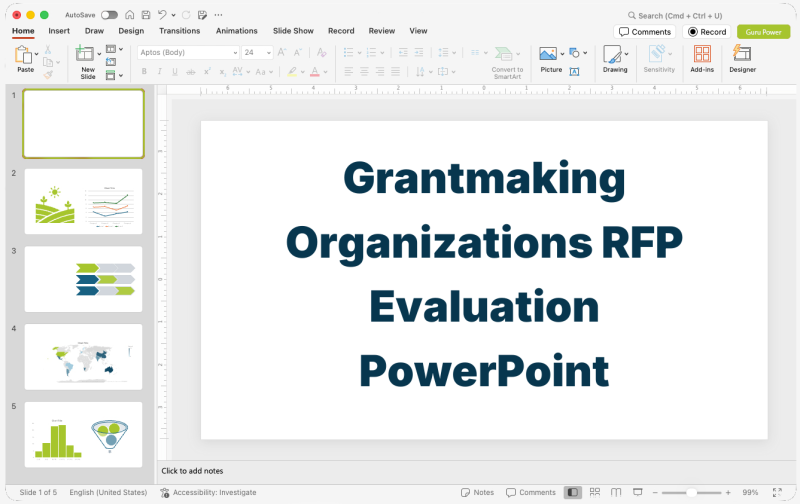Click the Redo arrow icon
Screen dimensions: 800x504
click(186, 15)
